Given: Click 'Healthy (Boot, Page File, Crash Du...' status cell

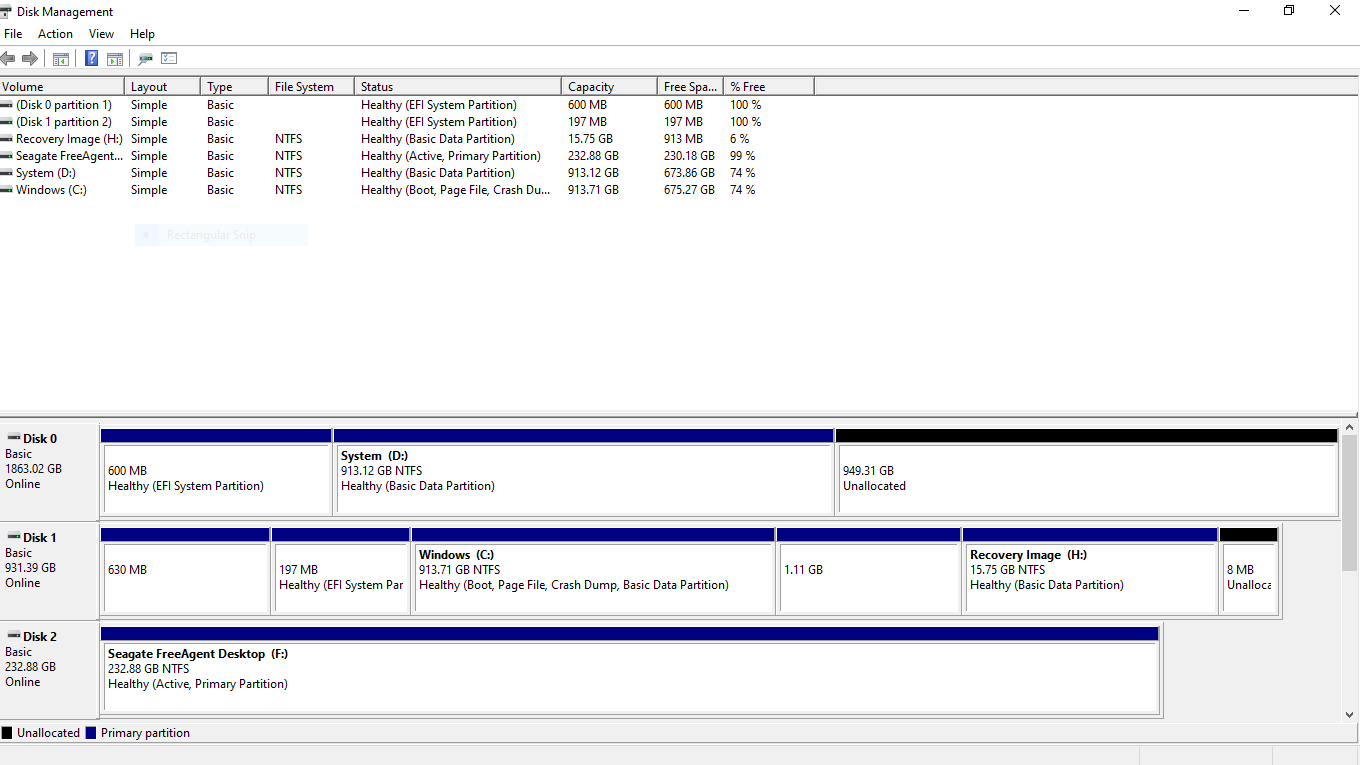Looking at the screenshot, I should point(456,190).
